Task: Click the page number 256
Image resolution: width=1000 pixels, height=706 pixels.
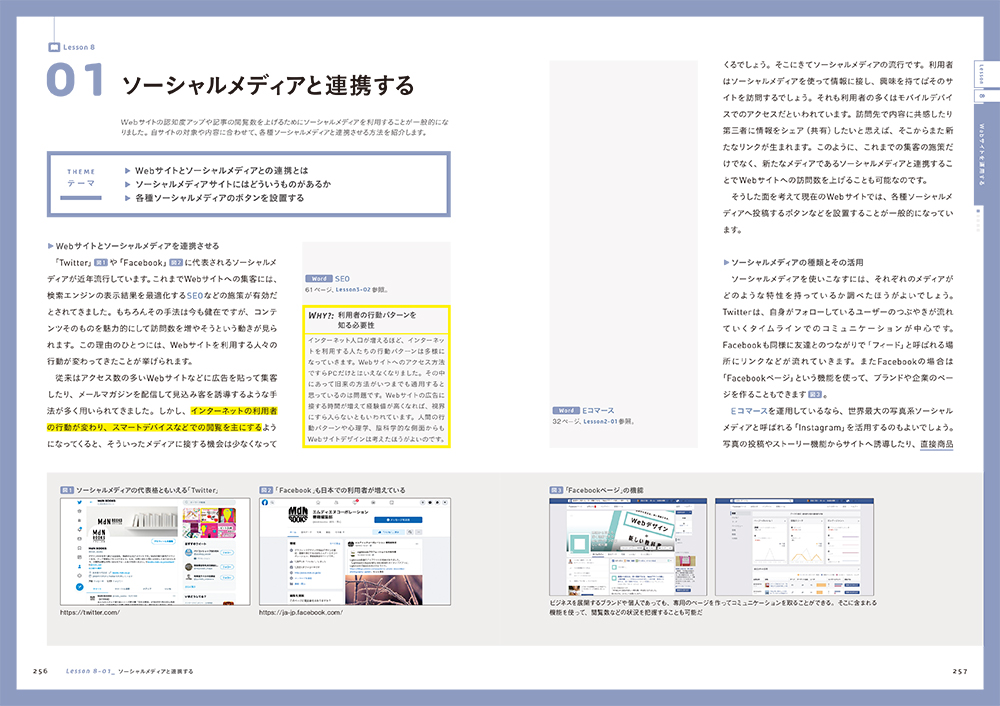Action: click(x=40, y=671)
